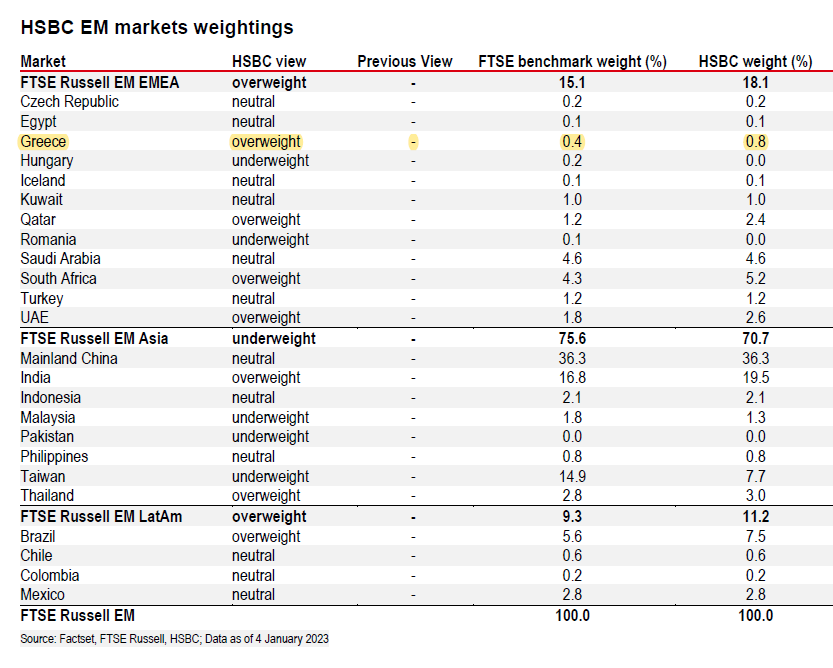
Task: Select the 'Czech Republic' market cell
Action: coord(70,102)
